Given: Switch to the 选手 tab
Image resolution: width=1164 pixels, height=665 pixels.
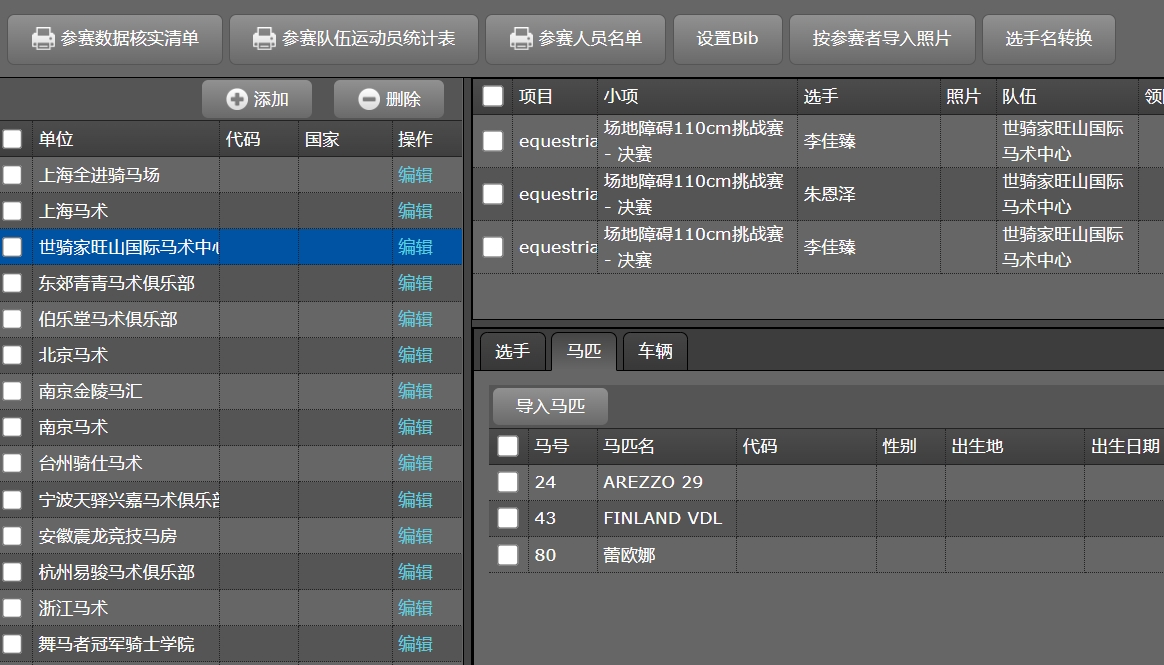Looking at the screenshot, I should click(x=512, y=352).
